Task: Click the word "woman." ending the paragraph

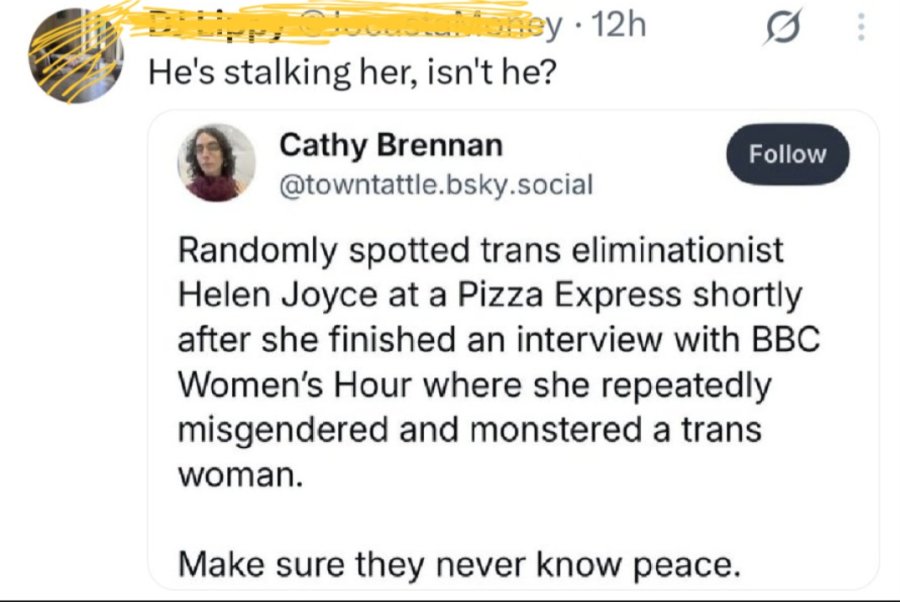Action: tap(240, 476)
